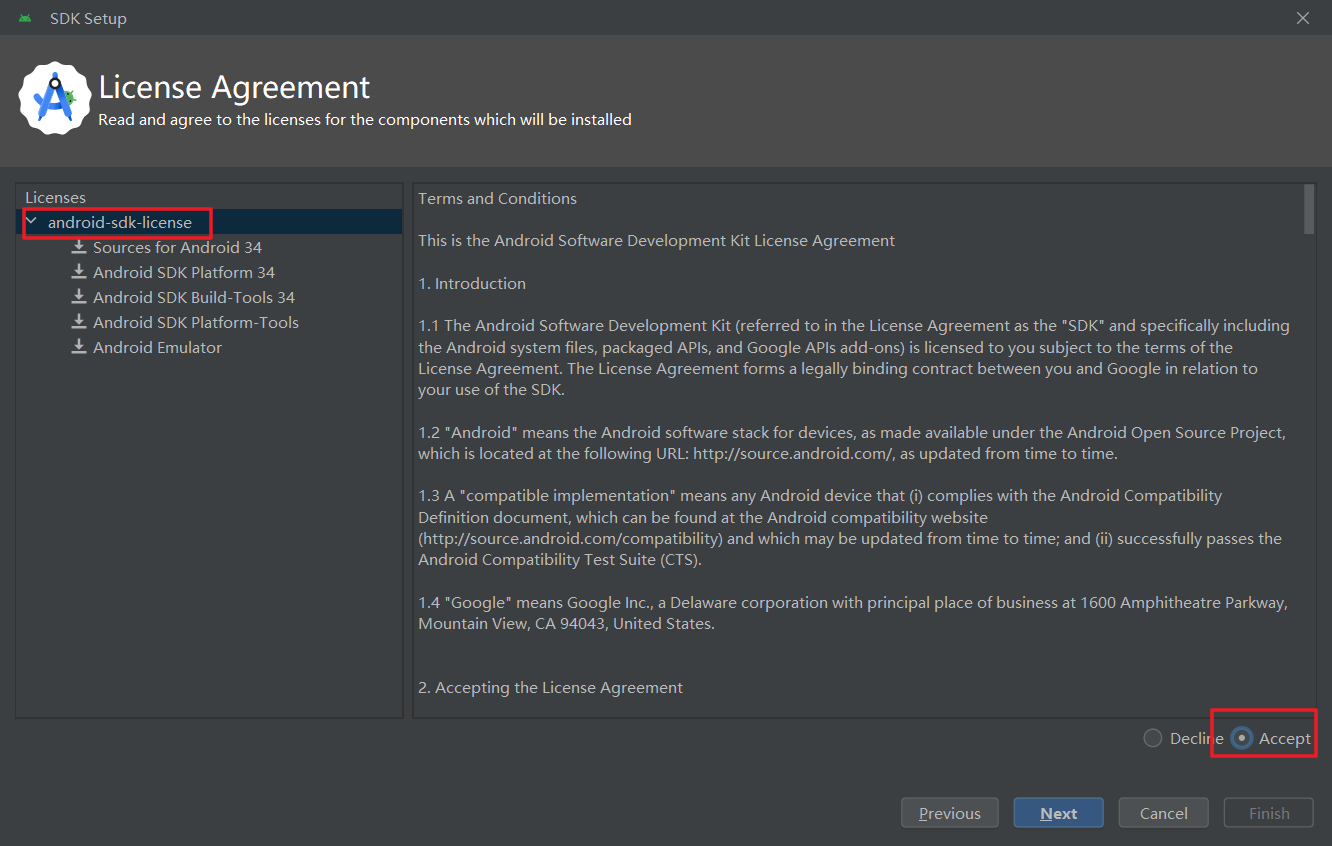The image size is (1332, 846).
Task: Click paragraph 1.2 defining Android
Action: point(852,443)
